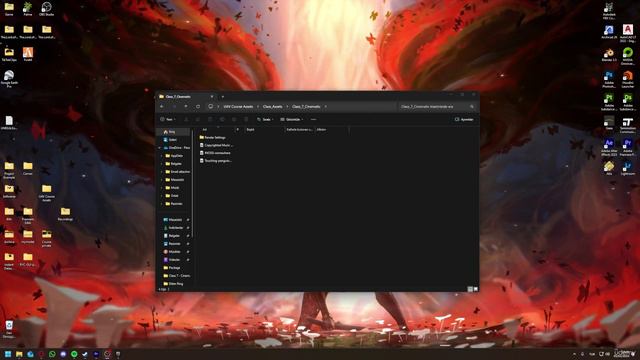
Task: Click the up-one-level arrow in Explorer
Action: 186,107
